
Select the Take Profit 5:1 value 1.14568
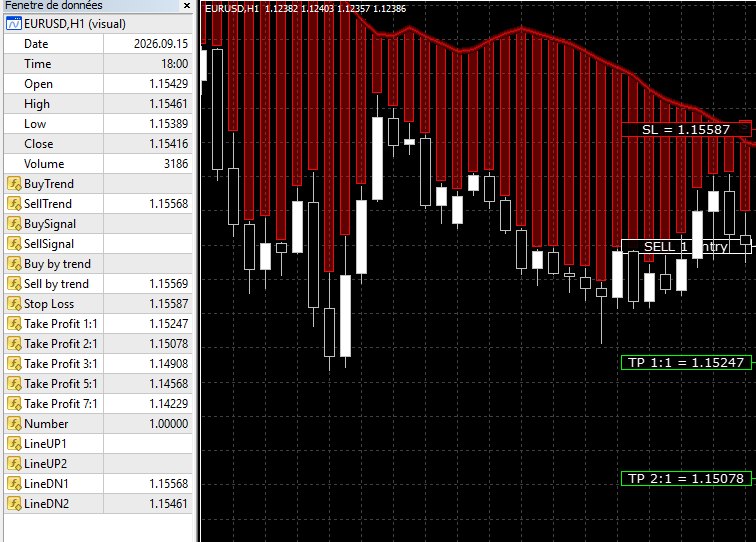coord(169,384)
